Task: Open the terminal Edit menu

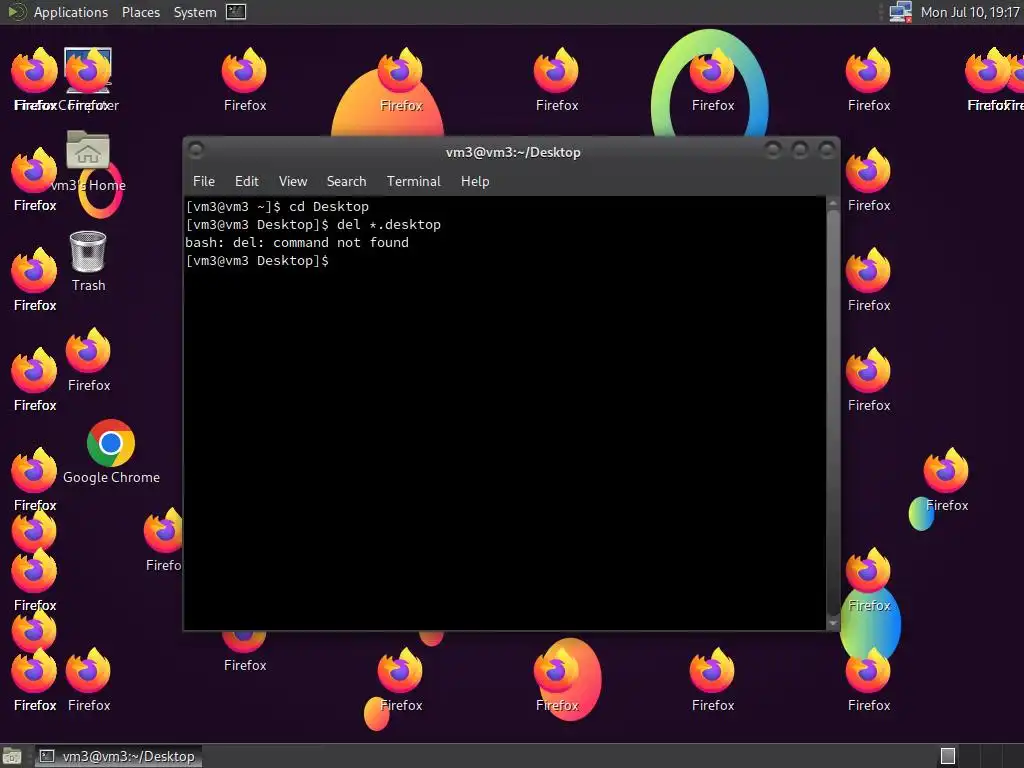Action: (x=246, y=181)
